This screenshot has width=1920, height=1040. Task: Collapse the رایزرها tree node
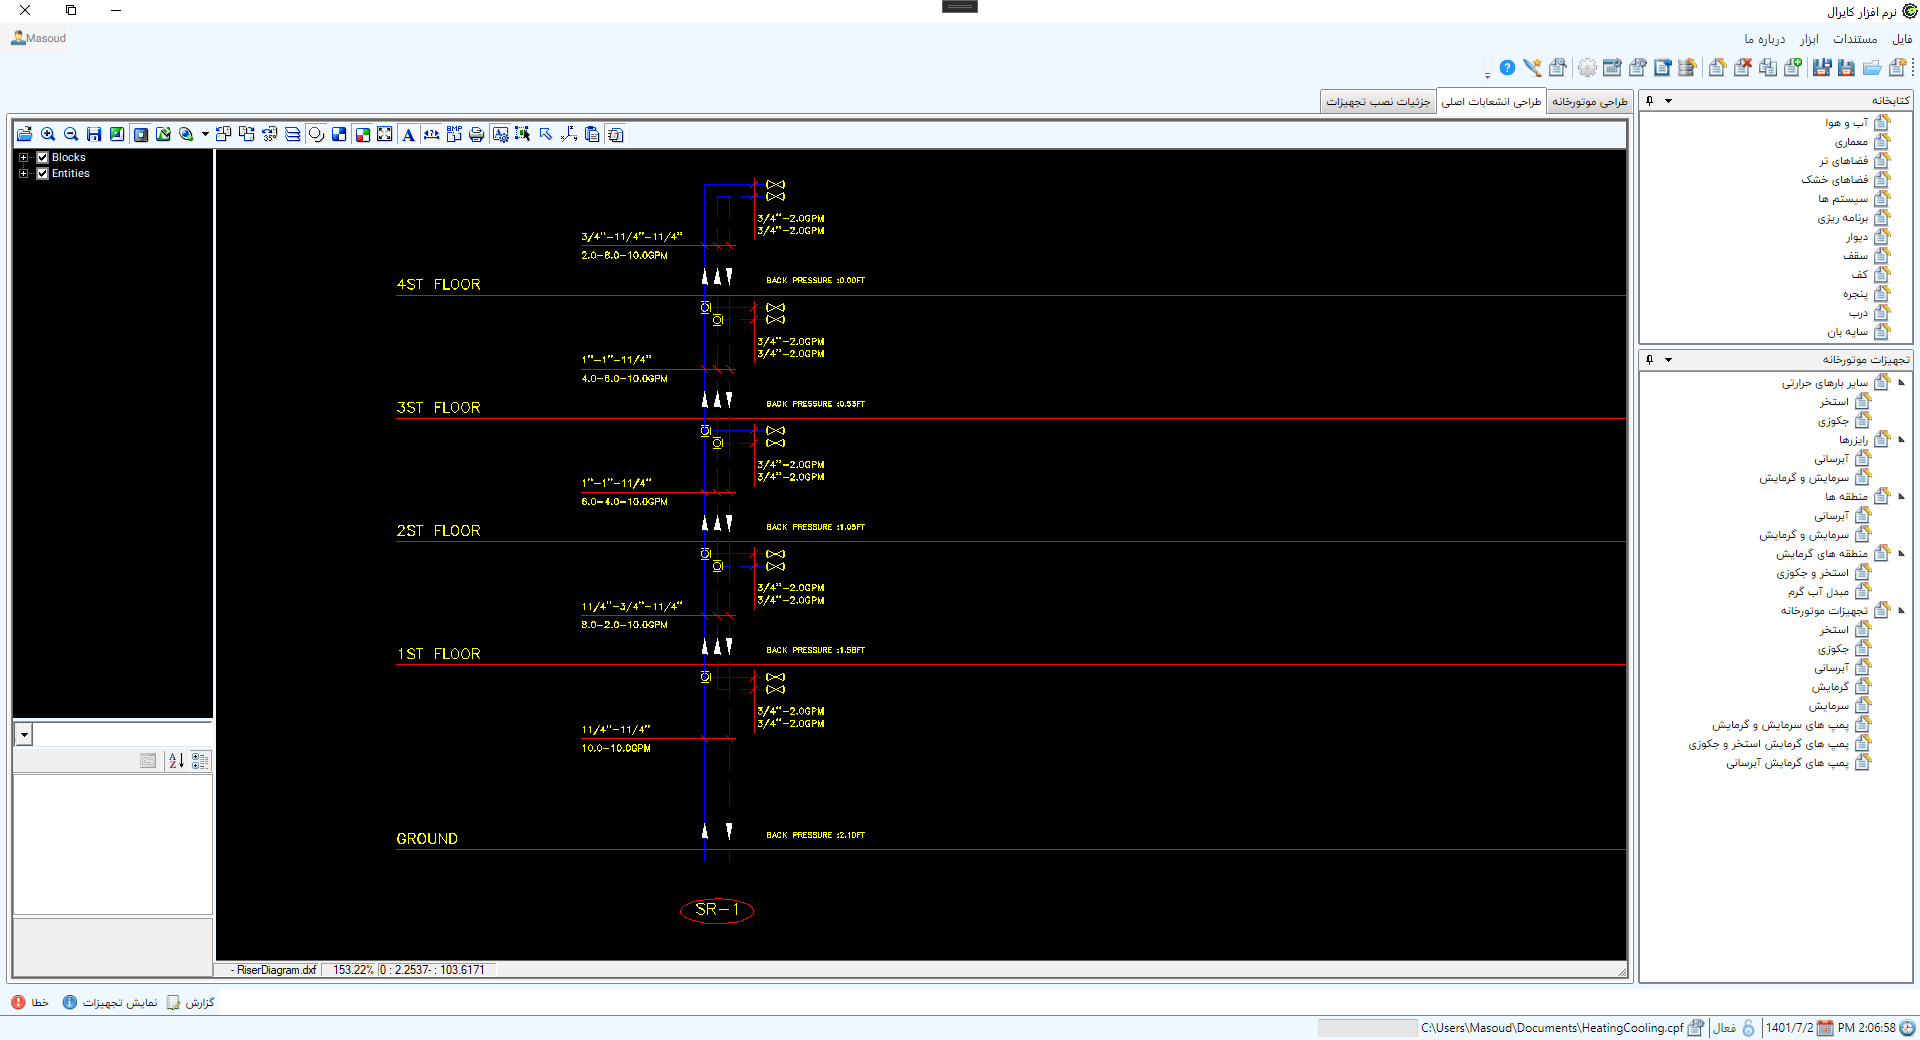[1901, 440]
